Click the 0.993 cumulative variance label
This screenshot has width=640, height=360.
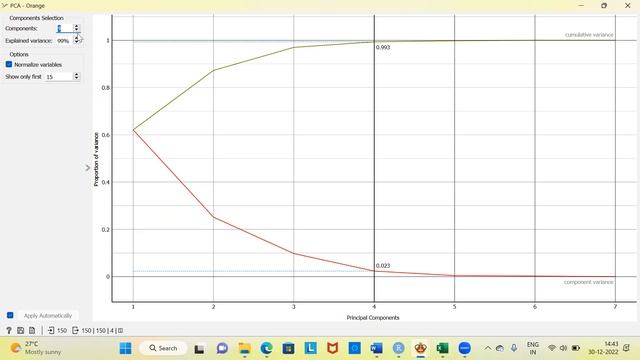click(383, 47)
